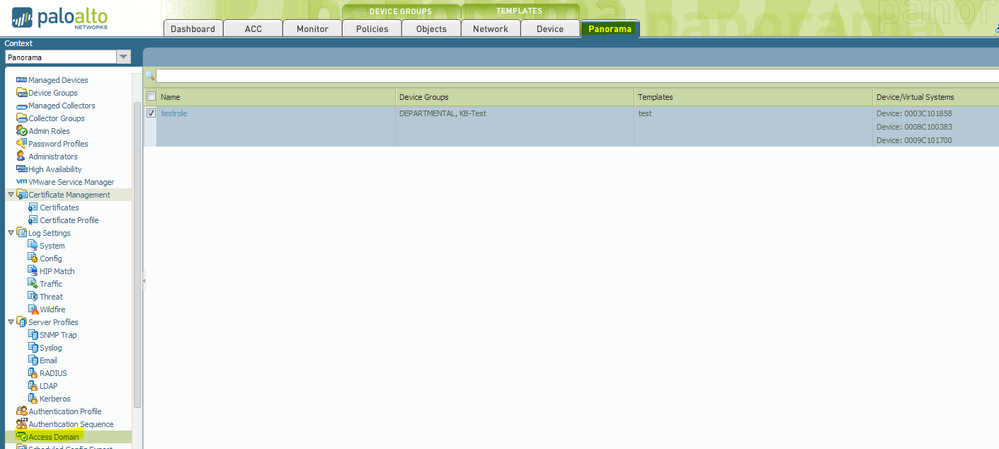Click the Config log settings icon
The height and width of the screenshot is (449, 999).
pyautogui.click(x=32, y=259)
